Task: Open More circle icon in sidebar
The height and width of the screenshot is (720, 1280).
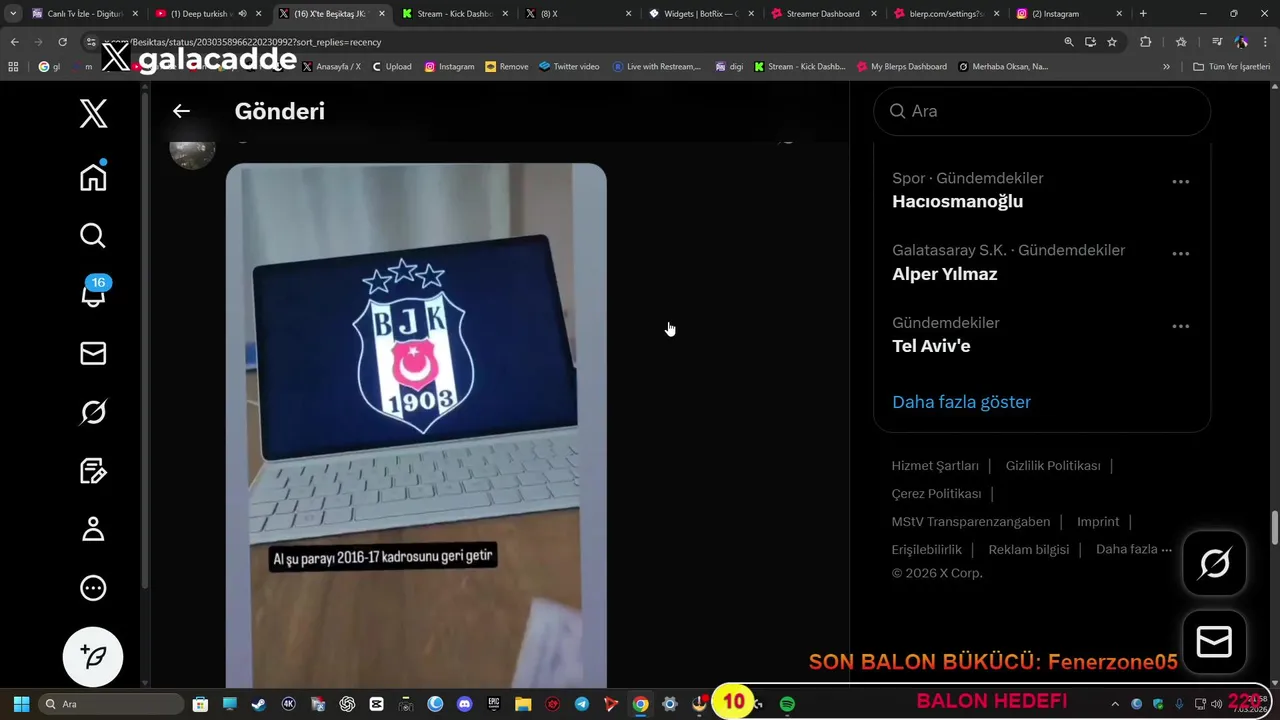Action: (x=93, y=588)
